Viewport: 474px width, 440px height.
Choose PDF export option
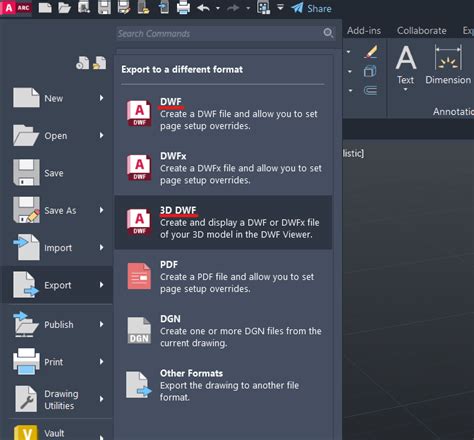pyautogui.click(x=223, y=277)
